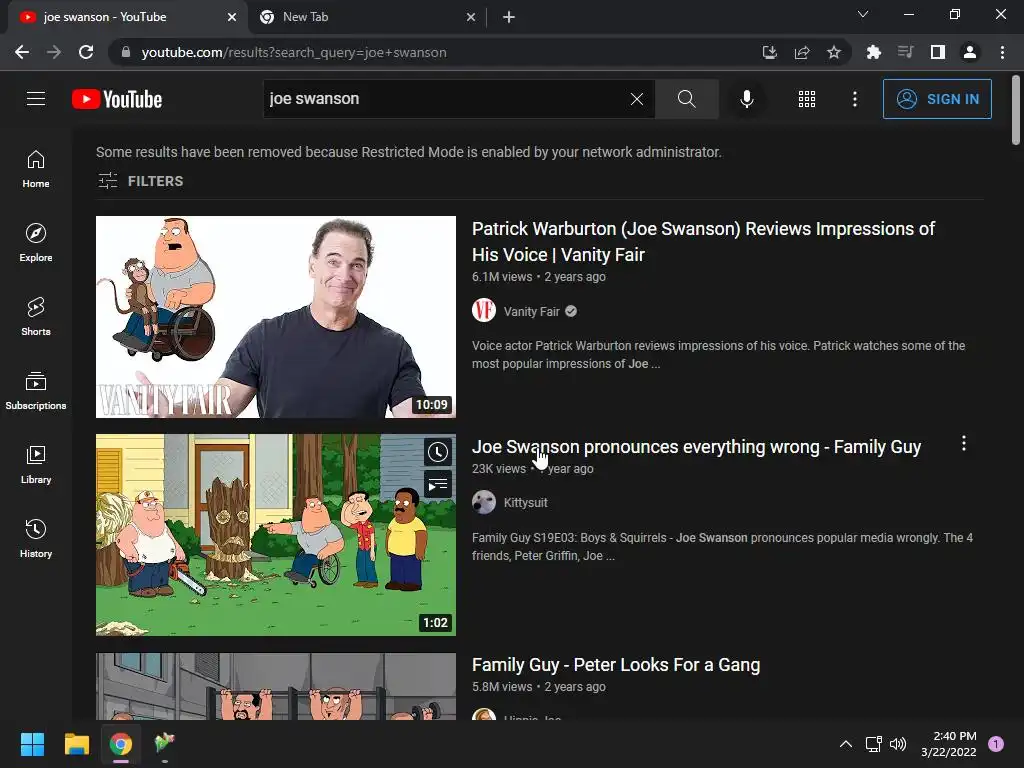Click the Chrome taskbar icon
The image size is (1024, 768).
click(x=121, y=744)
